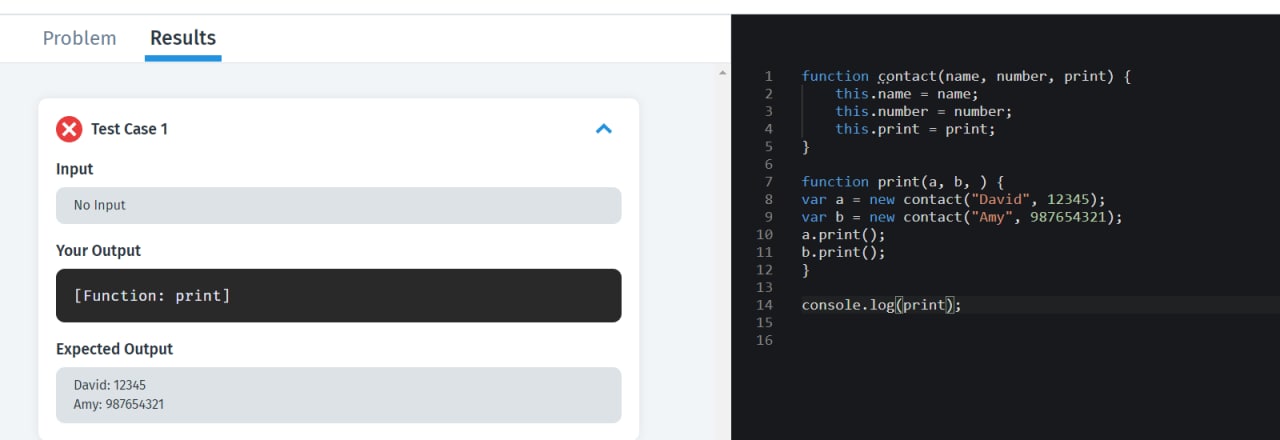This screenshot has width=1280, height=440.
Task: Click the 'console.log(print);' line
Action: [x=882, y=304]
